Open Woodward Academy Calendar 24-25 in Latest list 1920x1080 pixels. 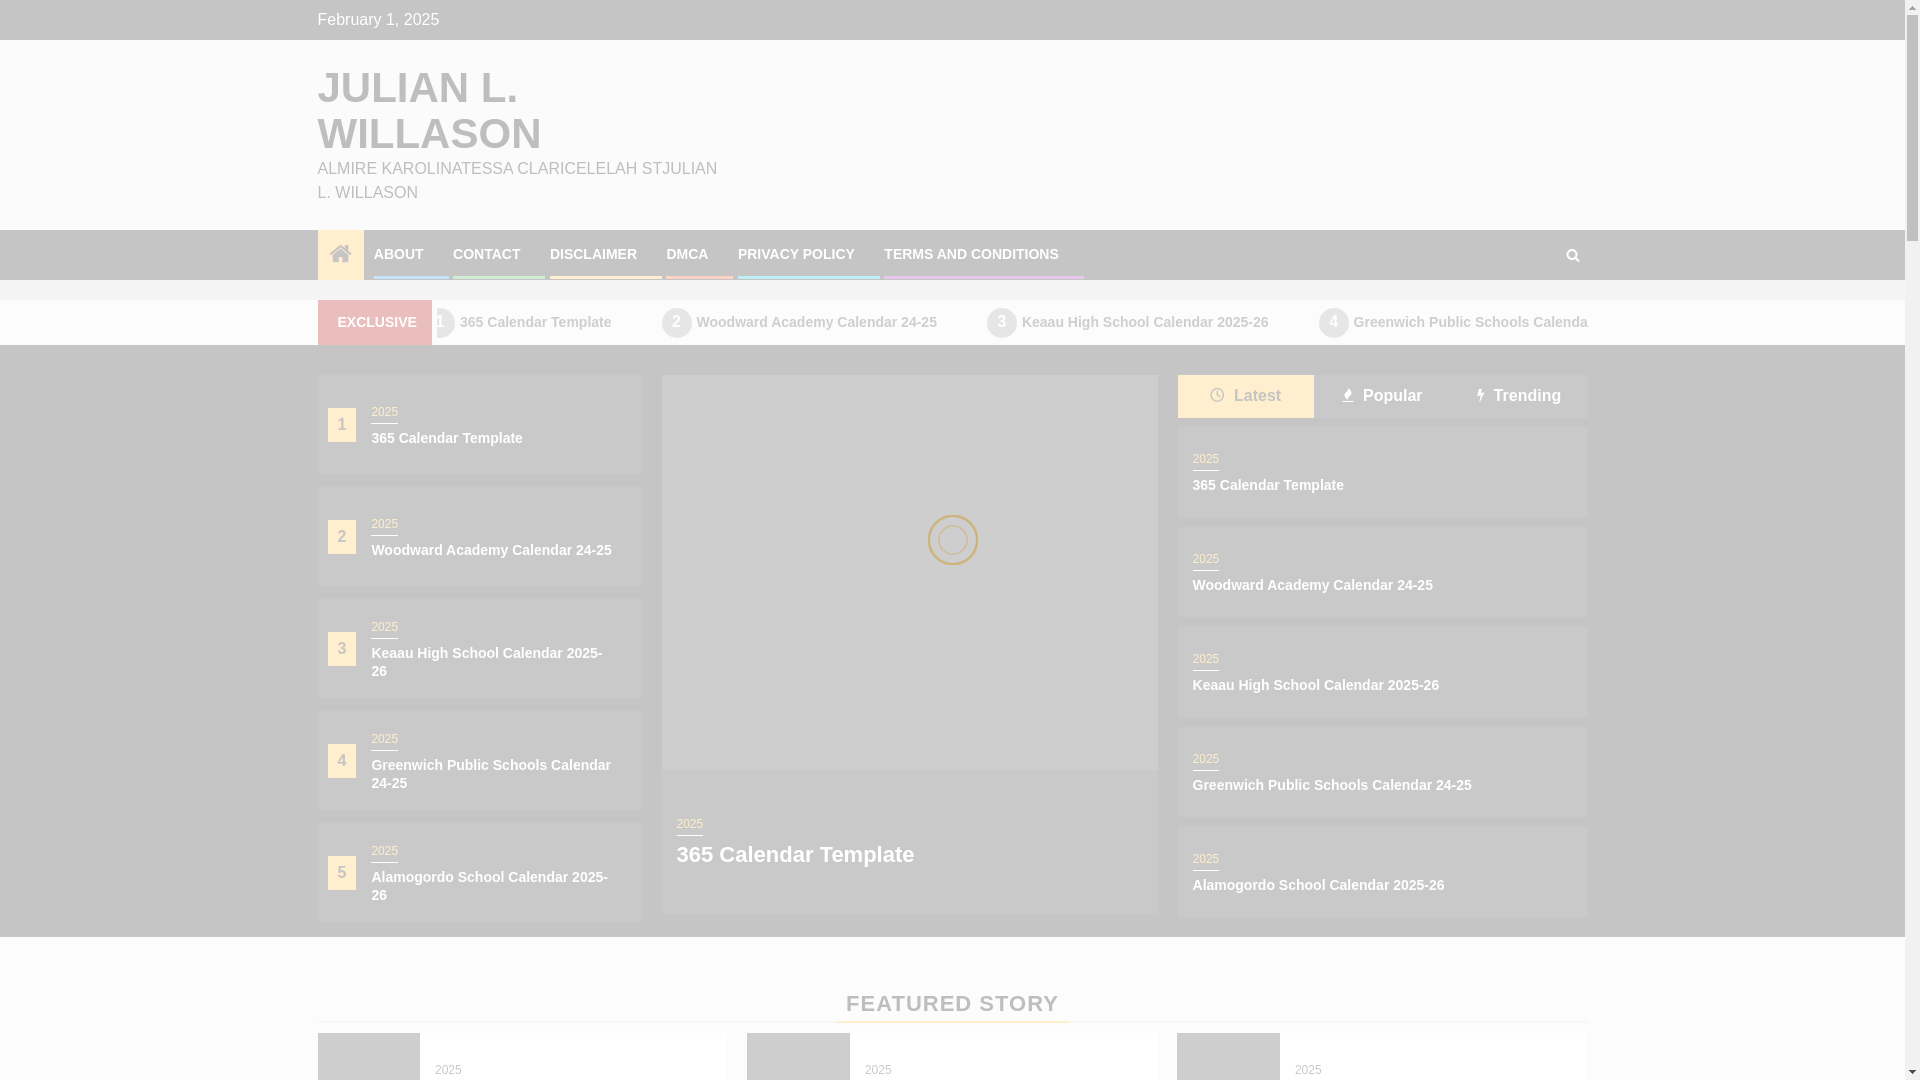pyautogui.click(x=1312, y=585)
